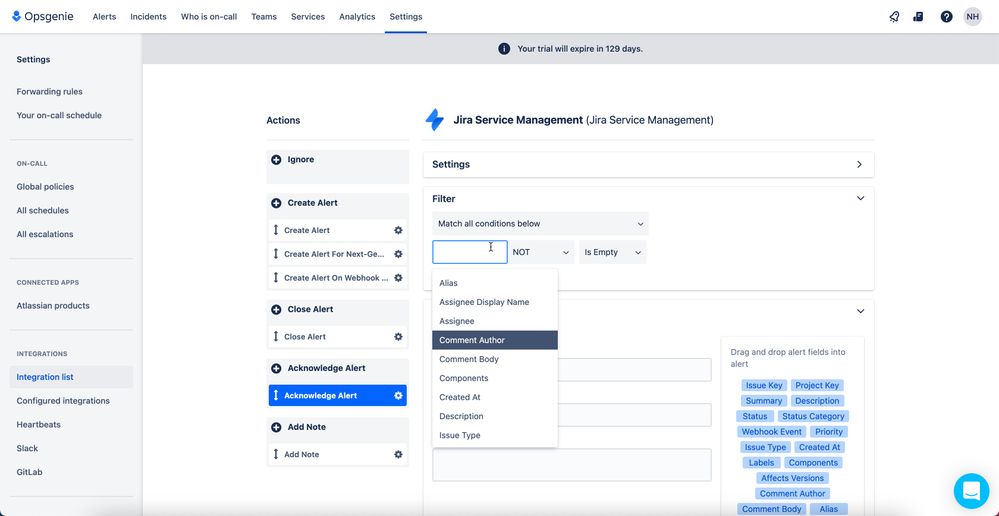
Task: Open Match all conditions below dropdown
Action: click(x=540, y=224)
